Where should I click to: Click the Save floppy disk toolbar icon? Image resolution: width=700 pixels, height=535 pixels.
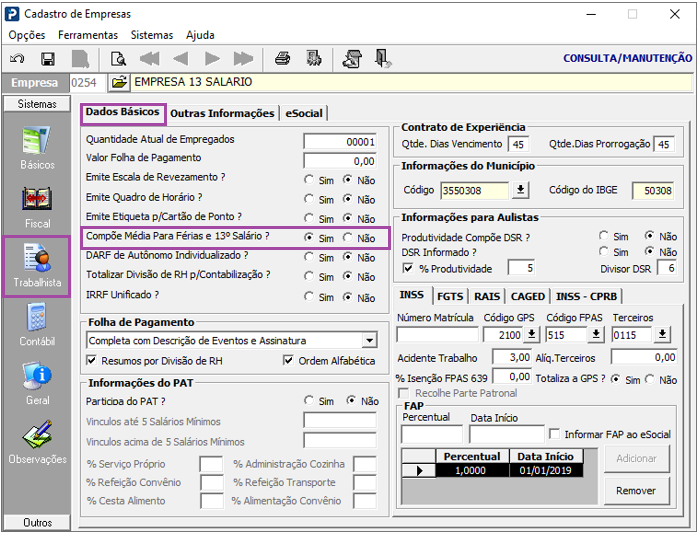[47, 59]
